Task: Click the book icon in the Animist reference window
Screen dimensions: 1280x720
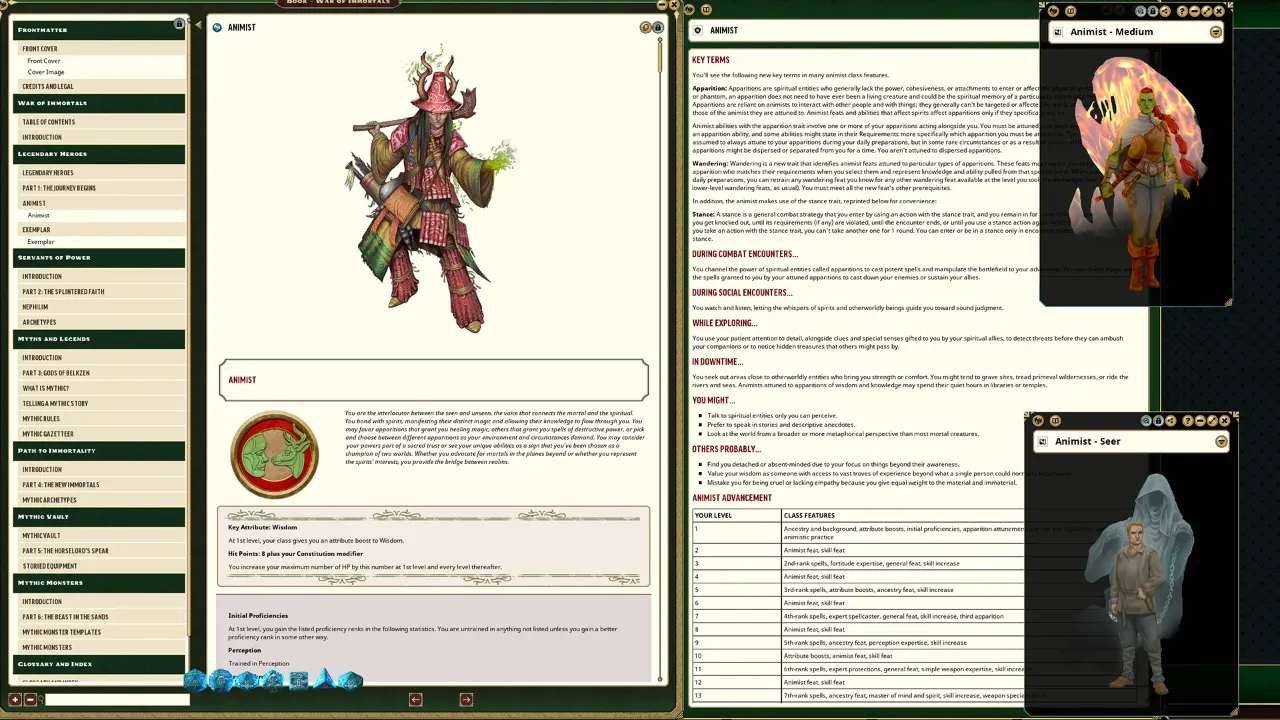Action: 706,9
